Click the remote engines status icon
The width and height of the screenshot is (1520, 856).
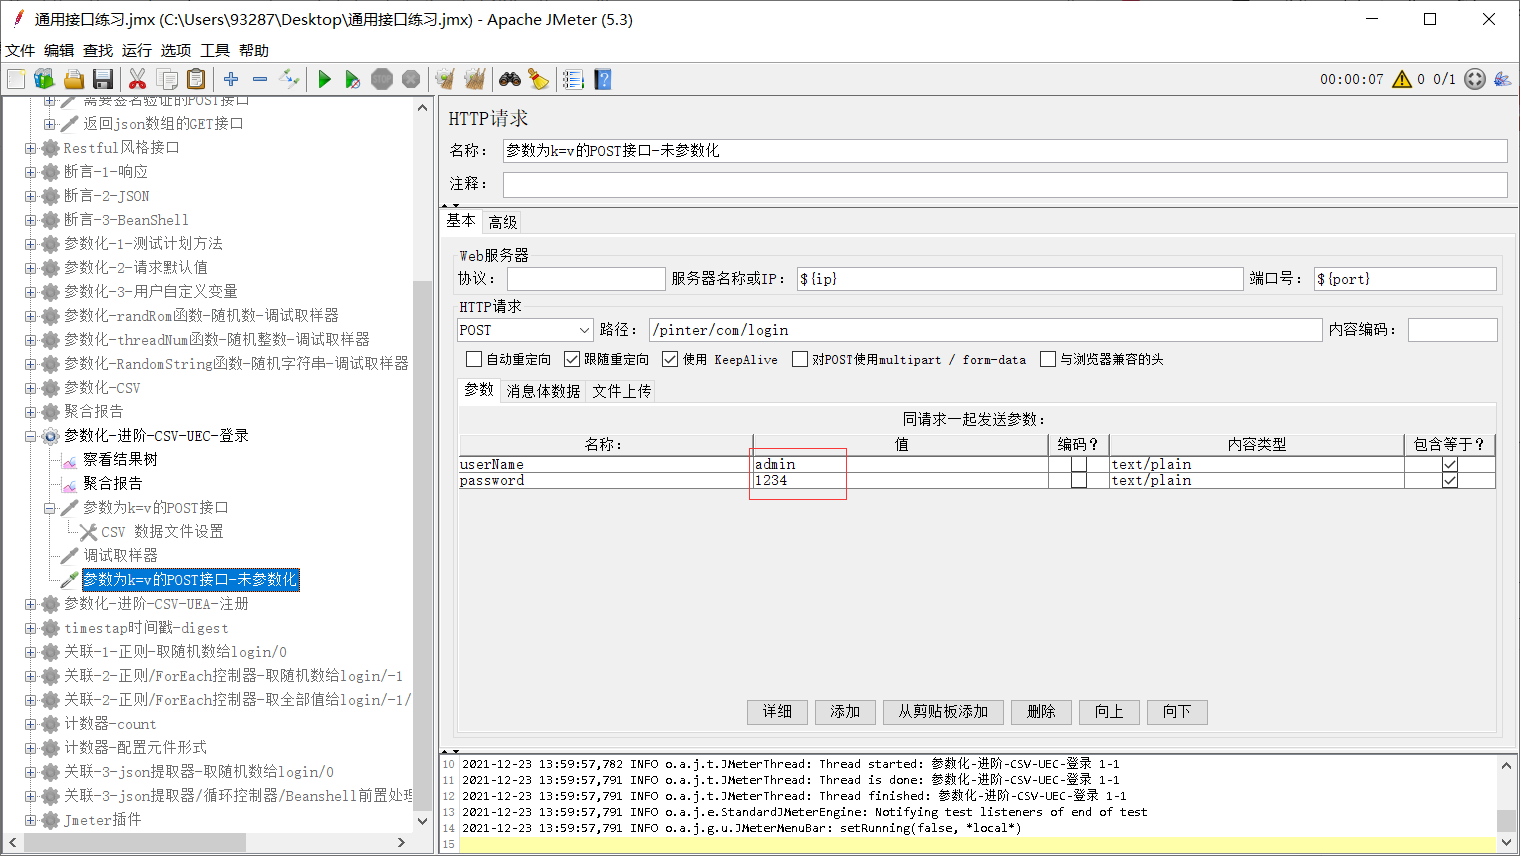1475,79
